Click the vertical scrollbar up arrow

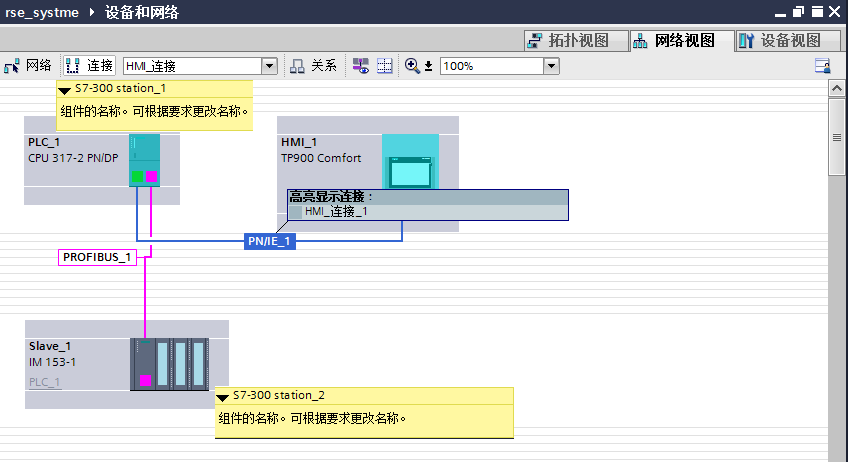coord(837,88)
